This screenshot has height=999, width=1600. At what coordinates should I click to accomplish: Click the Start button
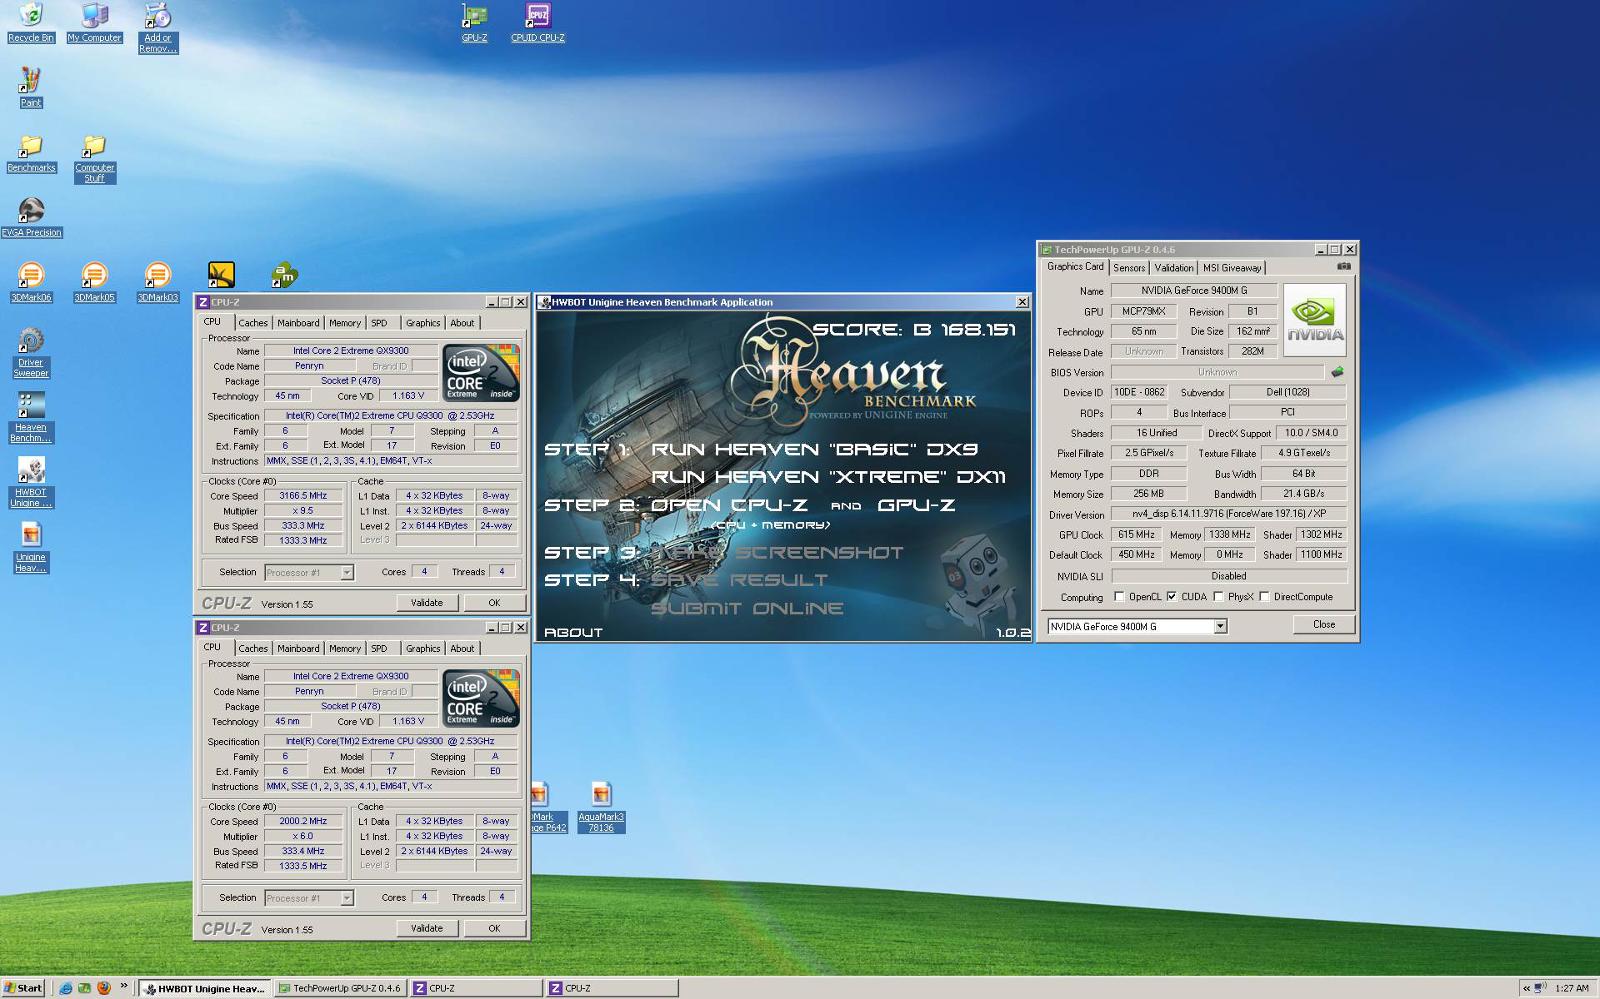coord(23,988)
